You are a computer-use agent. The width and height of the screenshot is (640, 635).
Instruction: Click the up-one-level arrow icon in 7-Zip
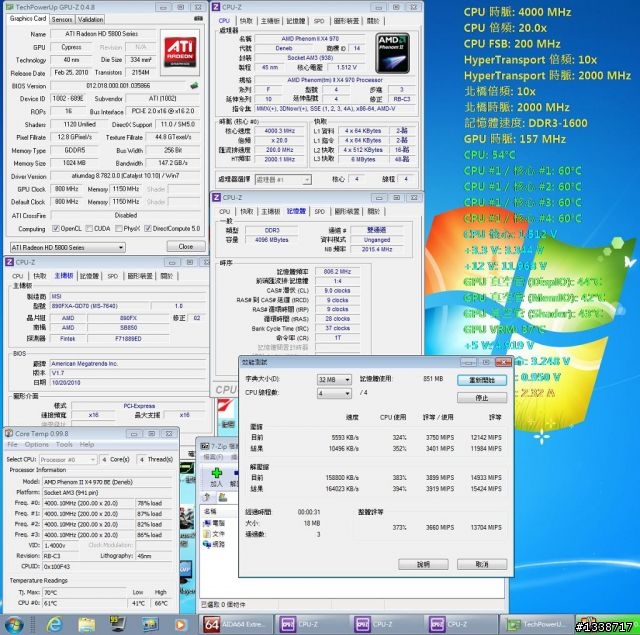(207, 497)
